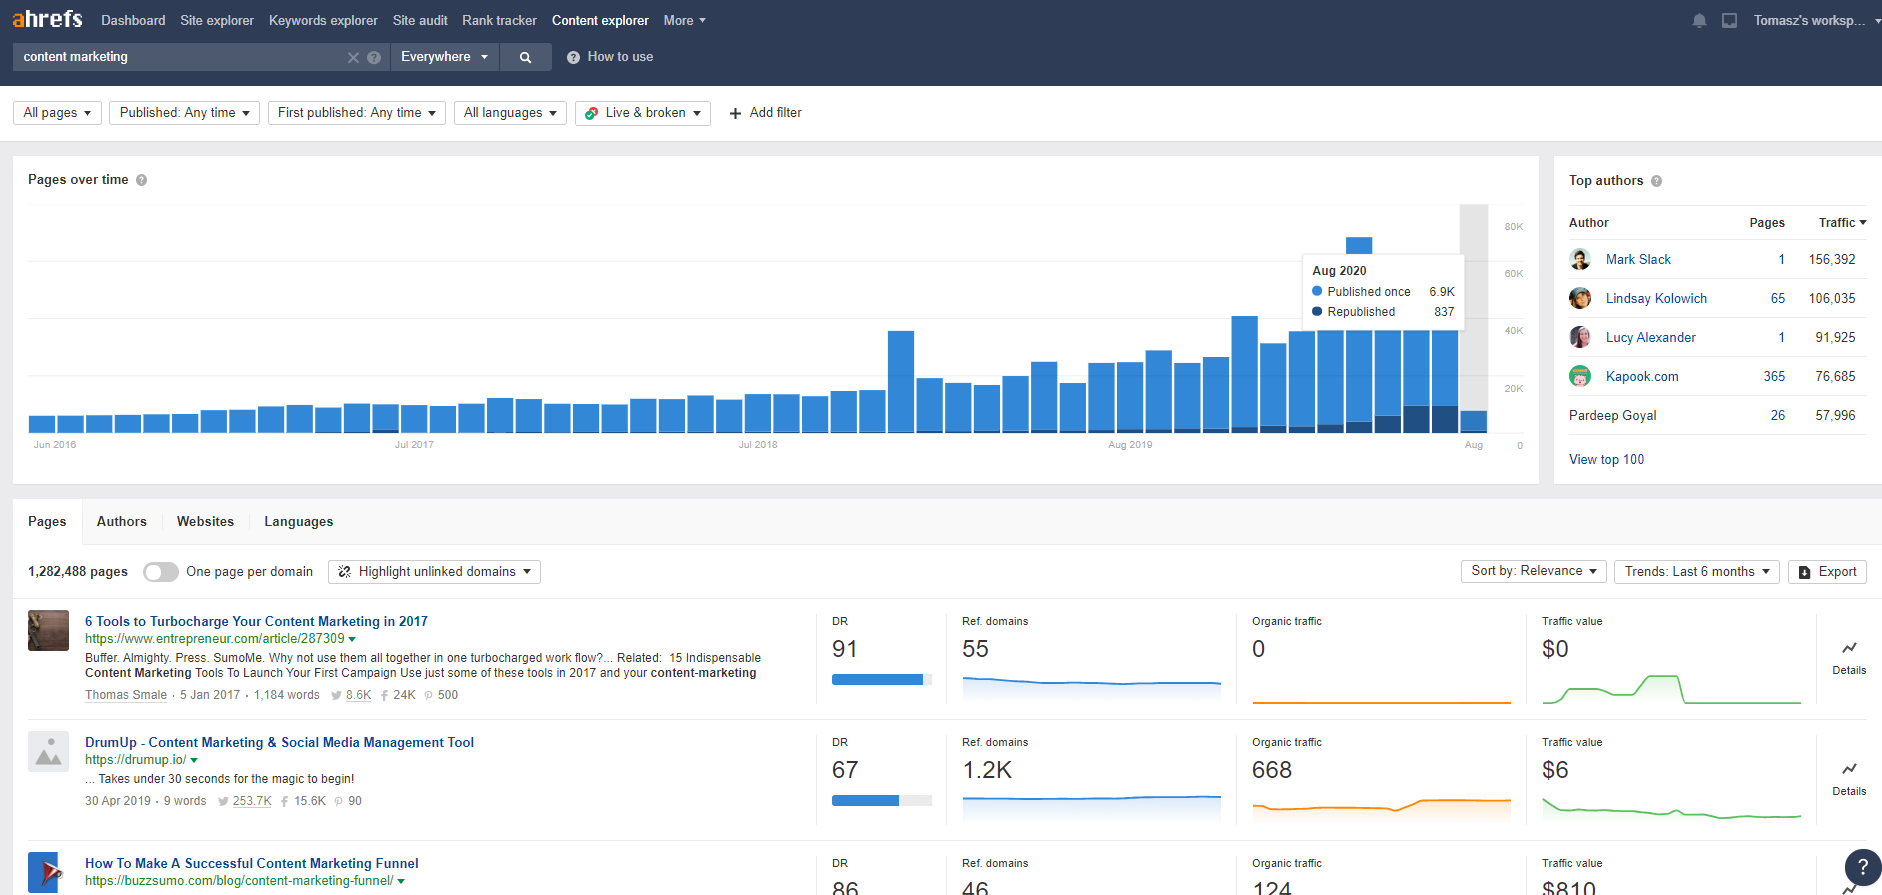Sort authors by Traffic column

tap(1842, 223)
